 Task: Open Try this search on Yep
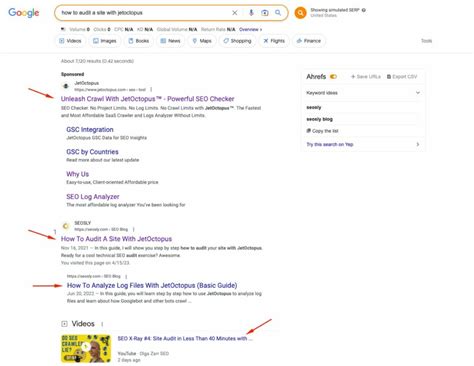pos(363,144)
